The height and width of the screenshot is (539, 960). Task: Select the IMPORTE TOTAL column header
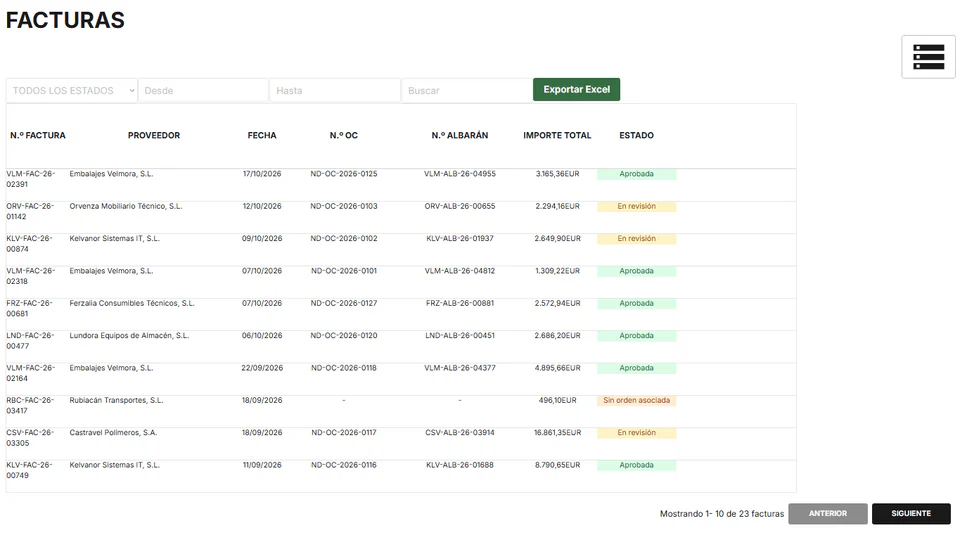coord(557,135)
